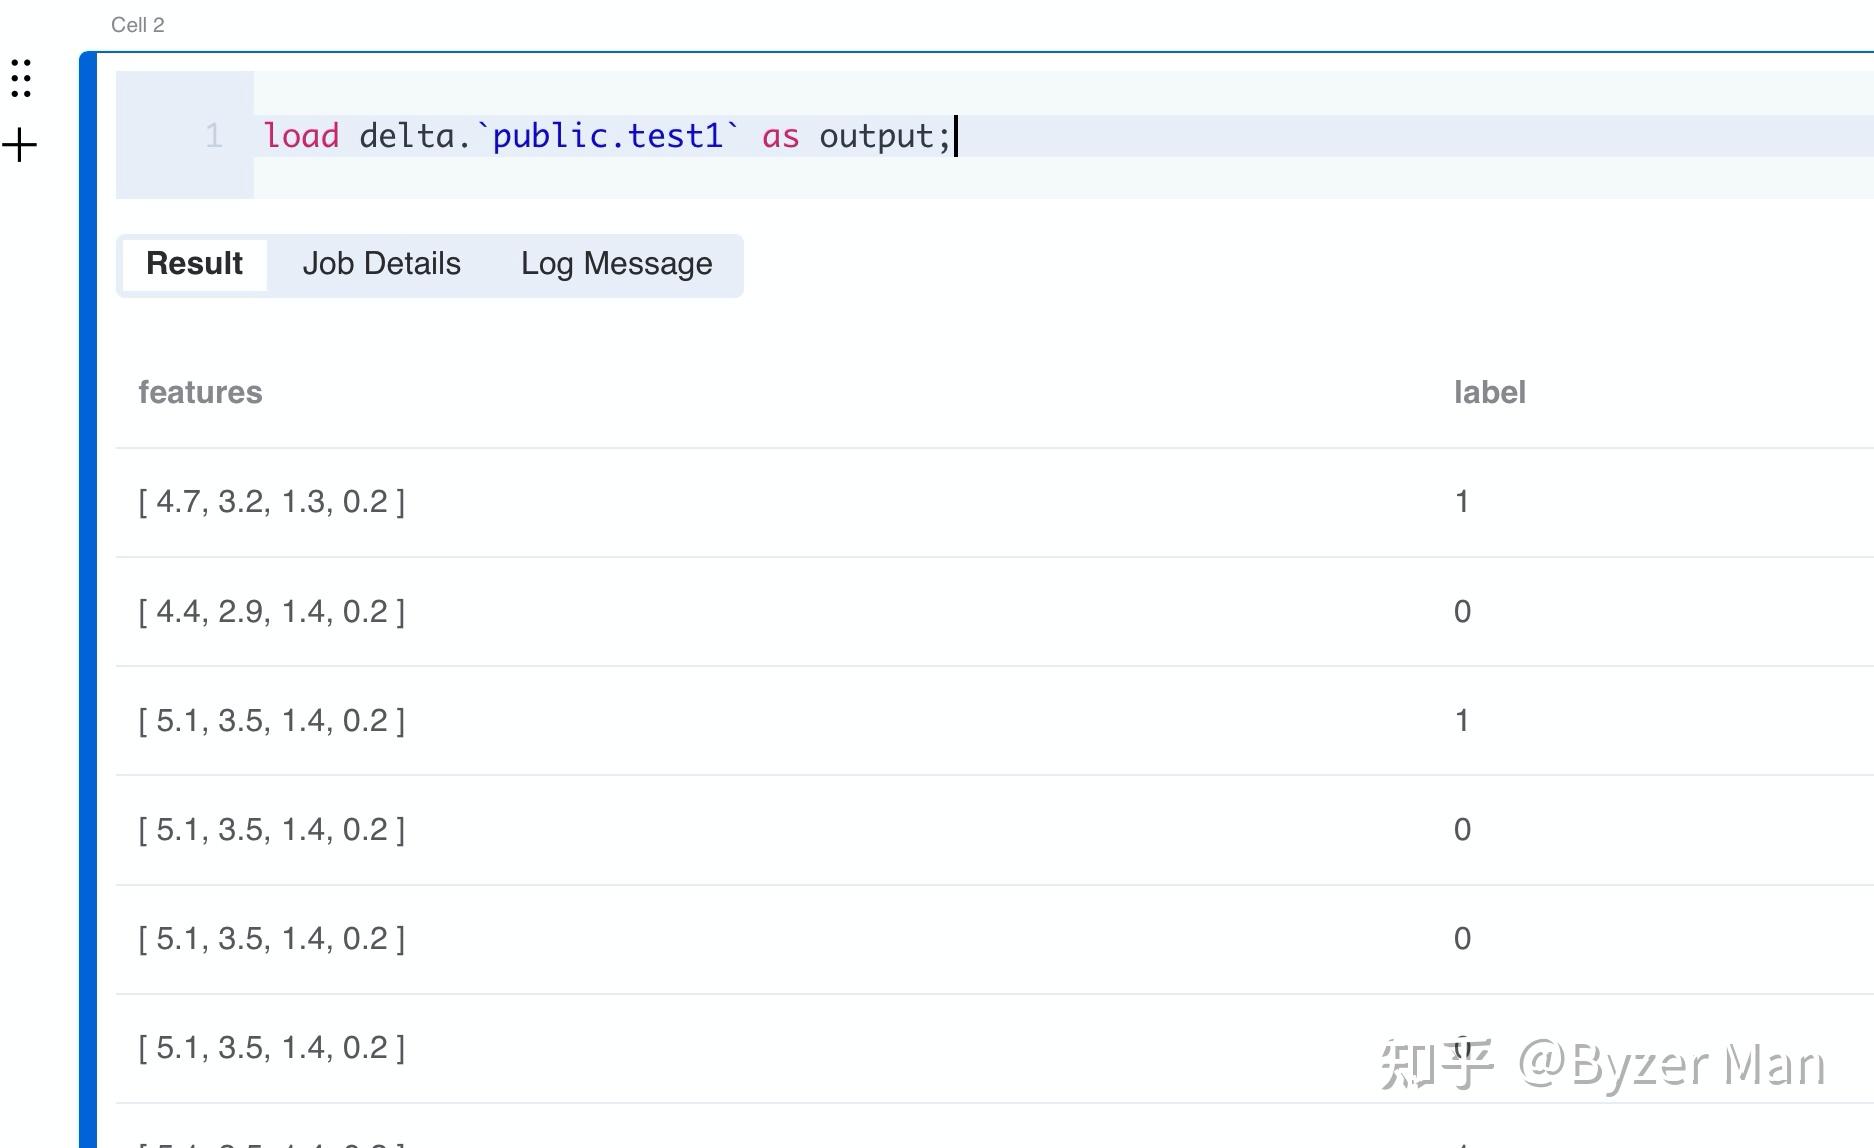This screenshot has width=1874, height=1148.
Task: Show the Log Message tab
Action: point(616,264)
